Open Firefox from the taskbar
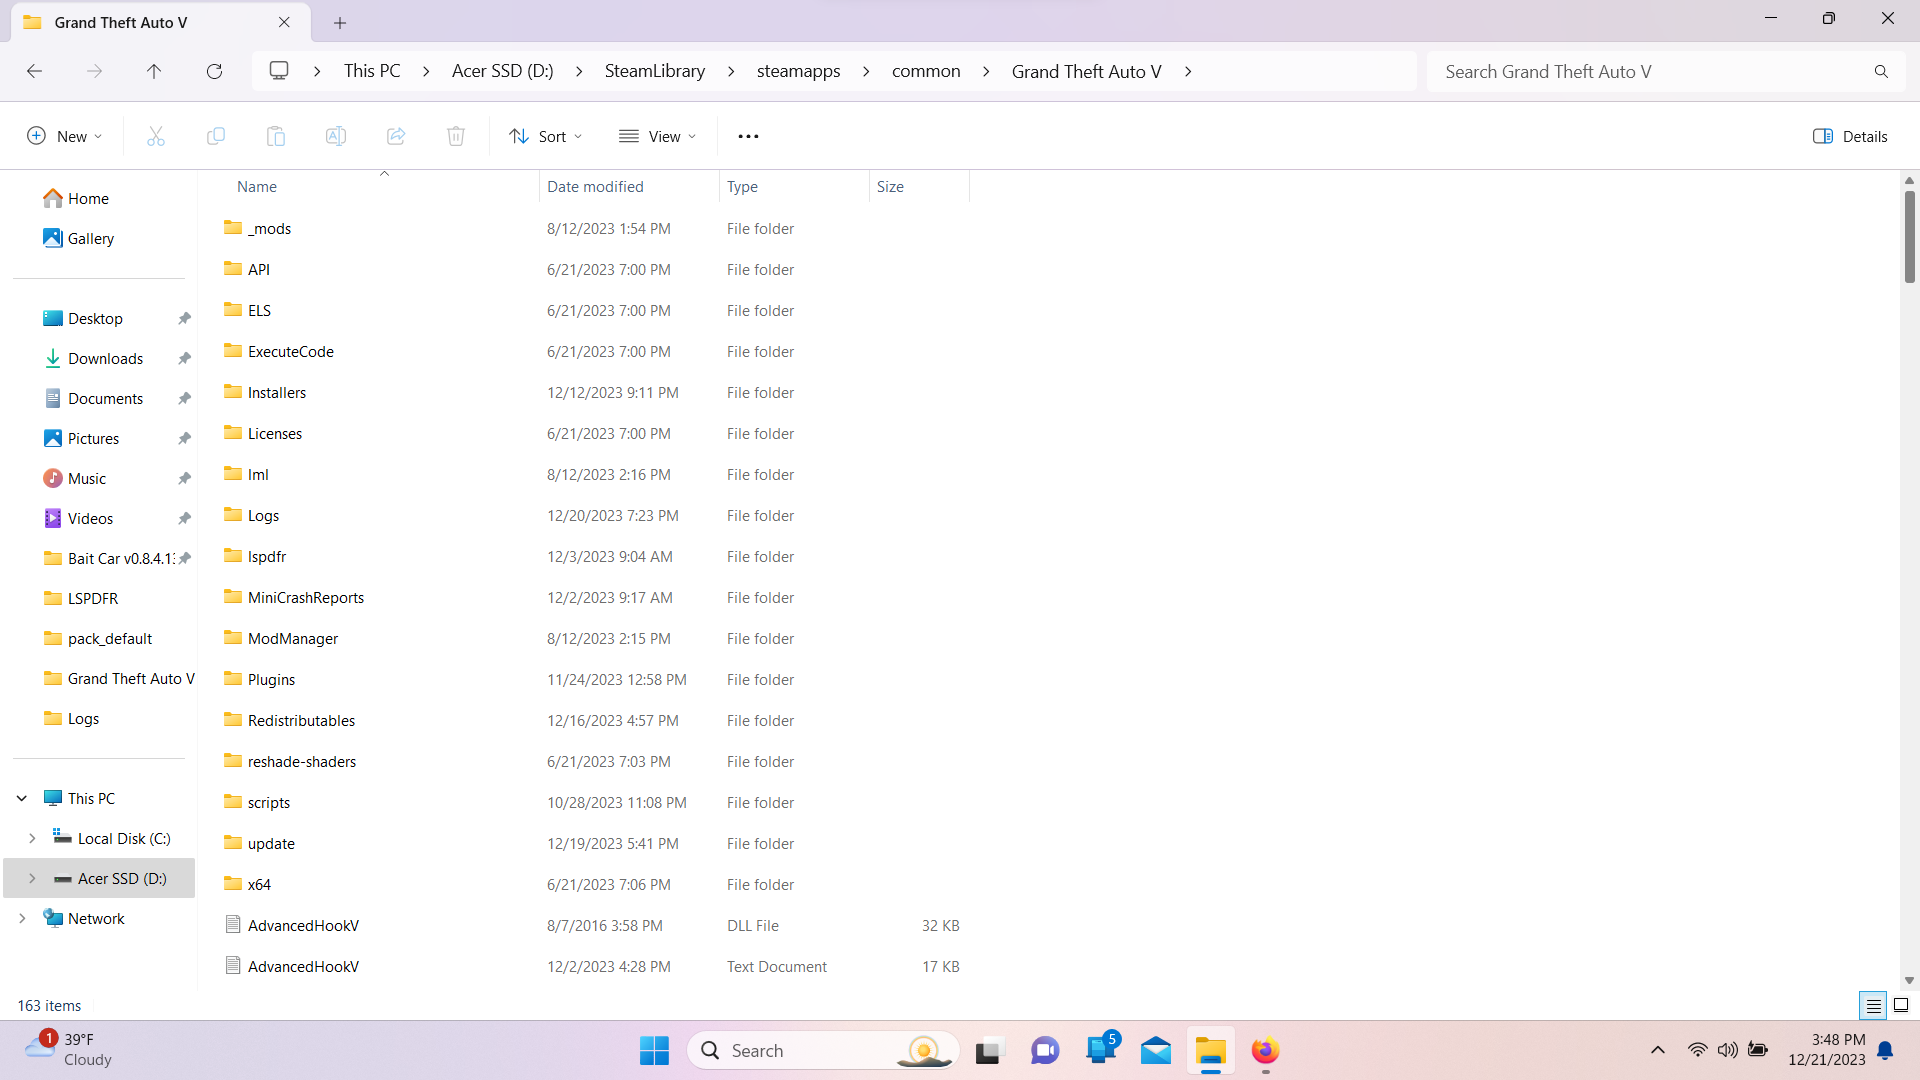The height and width of the screenshot is (1080, 1920). (x=1265, y=1051)
